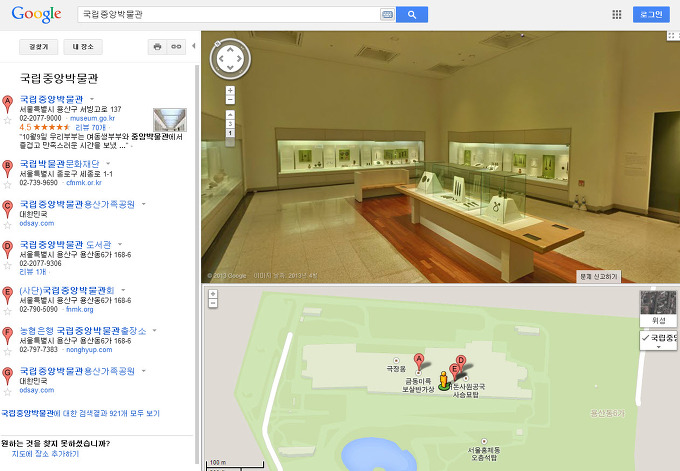Star result A 국립중앙박물관 to save

point(8,119)
